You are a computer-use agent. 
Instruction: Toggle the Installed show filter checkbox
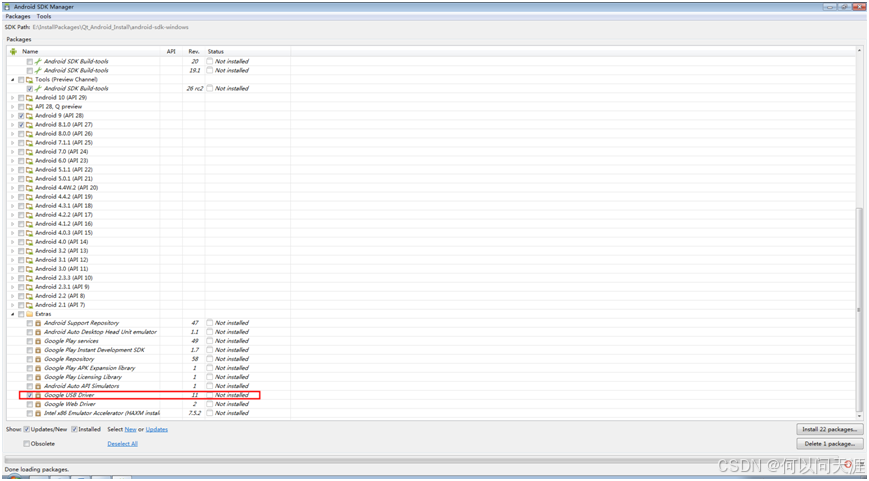coord(74,429)
